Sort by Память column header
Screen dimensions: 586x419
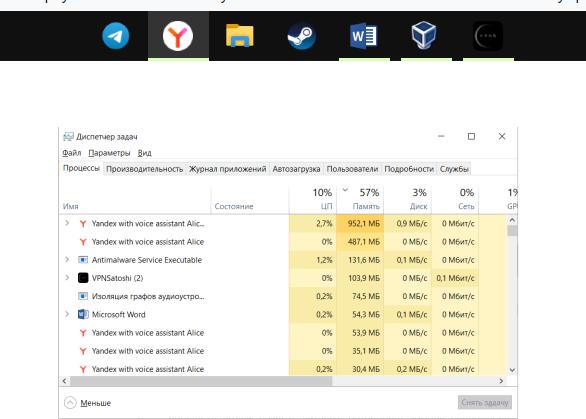click(360, 200)
